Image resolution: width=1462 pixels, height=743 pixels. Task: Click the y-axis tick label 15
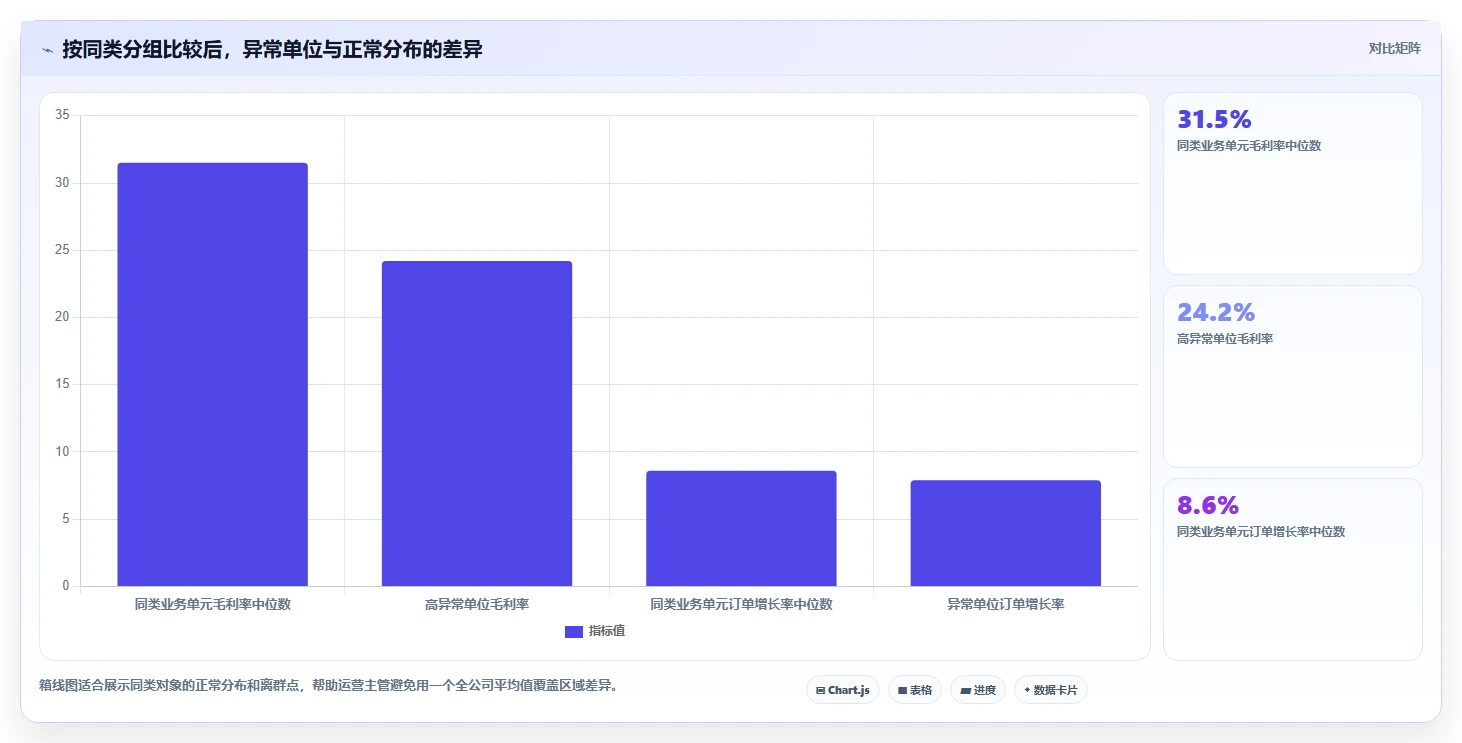[x=62, y=384]
